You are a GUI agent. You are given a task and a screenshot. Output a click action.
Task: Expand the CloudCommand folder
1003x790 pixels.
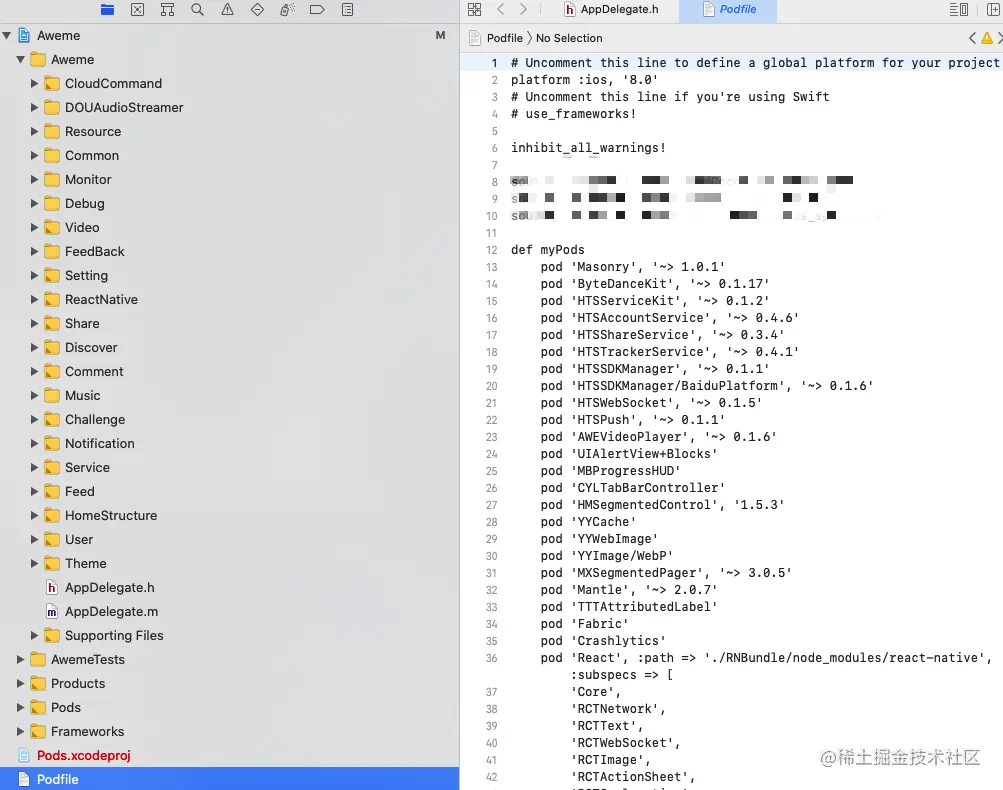click(35, 84)
